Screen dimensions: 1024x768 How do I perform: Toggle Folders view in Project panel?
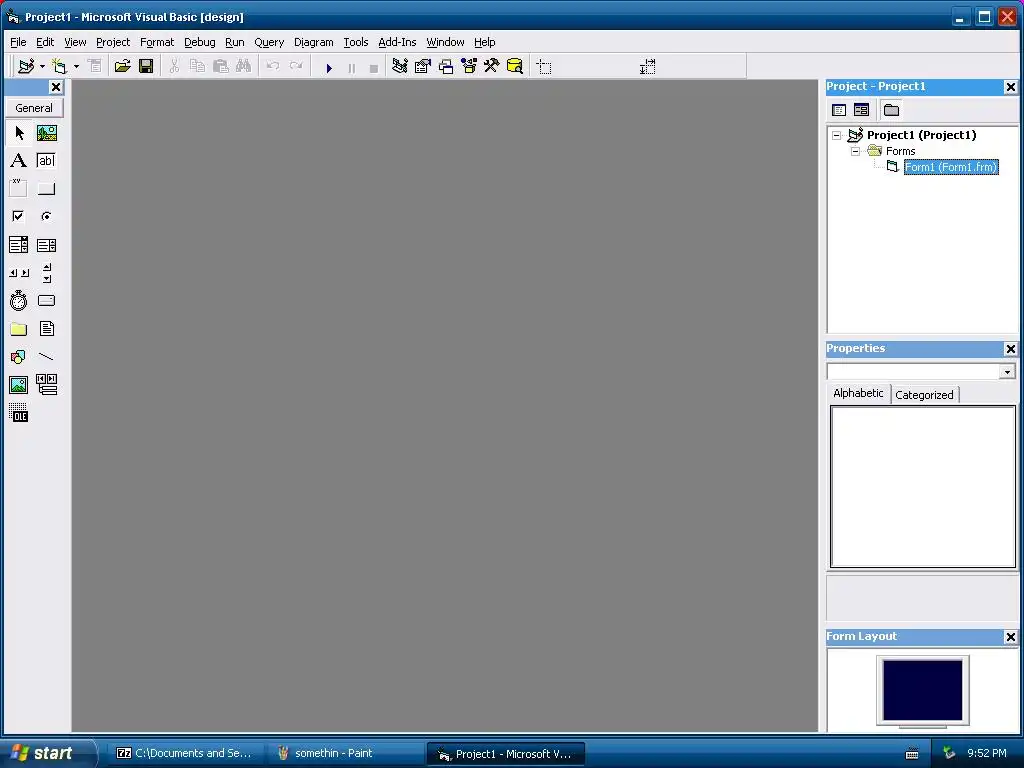tap(891, 110)
